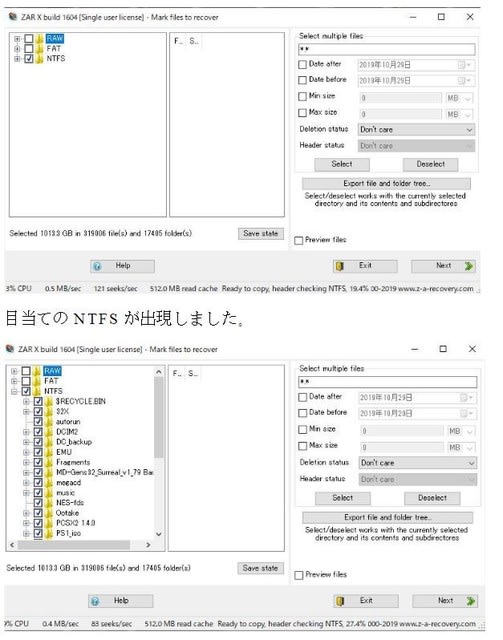Click the horizontal scrollbar thumb in folder tree
Image resolution: width=503 pixels, height=640 pixels.
(74, 545)
